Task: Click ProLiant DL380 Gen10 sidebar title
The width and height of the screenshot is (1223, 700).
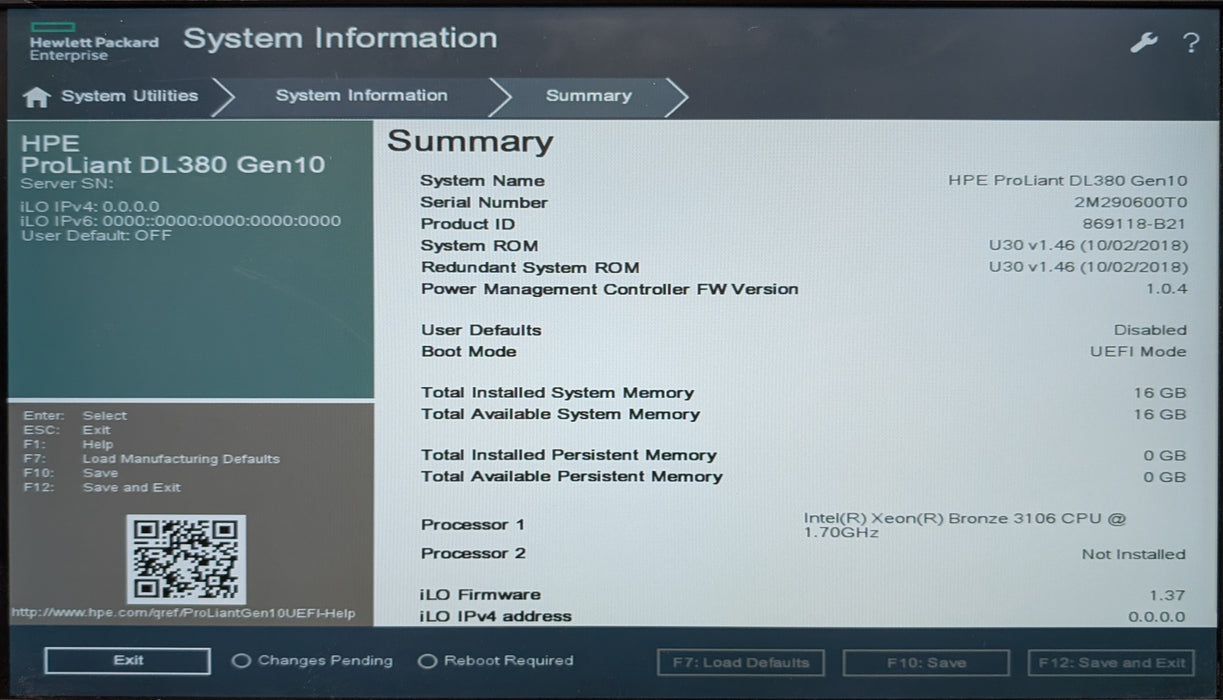Action: 173,166
